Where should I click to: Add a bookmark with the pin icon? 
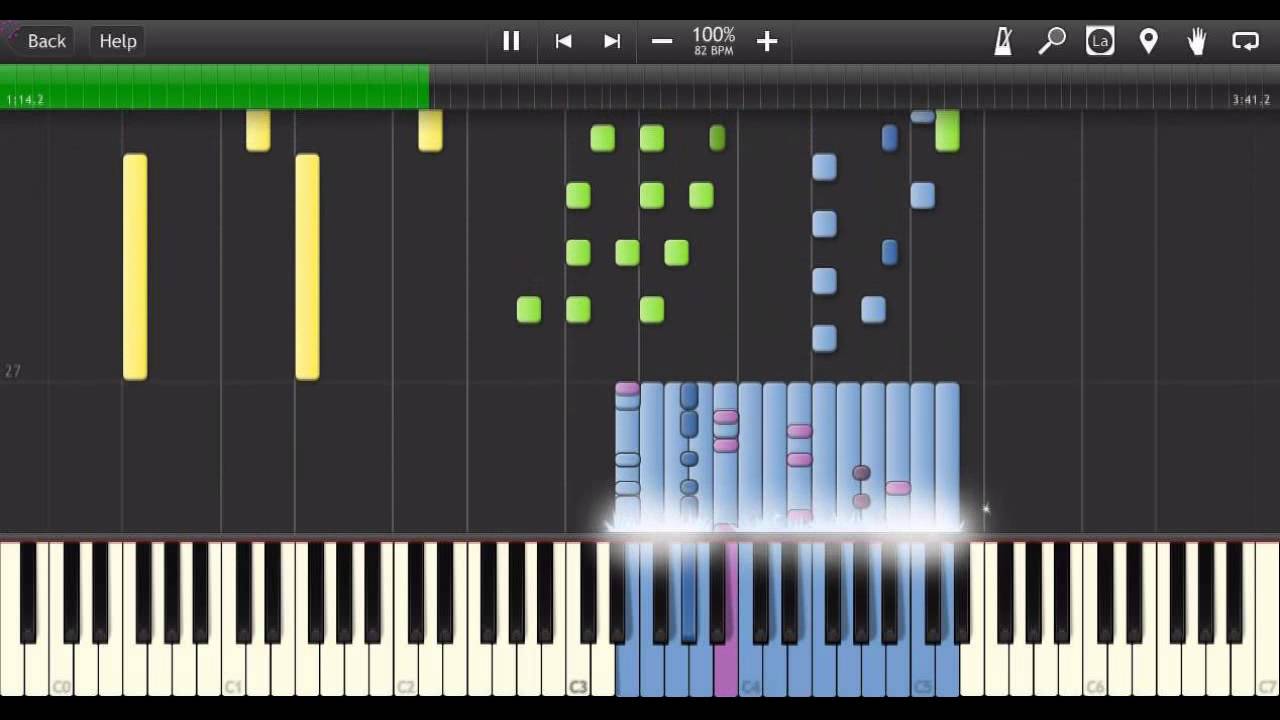tap(1149, 41)
